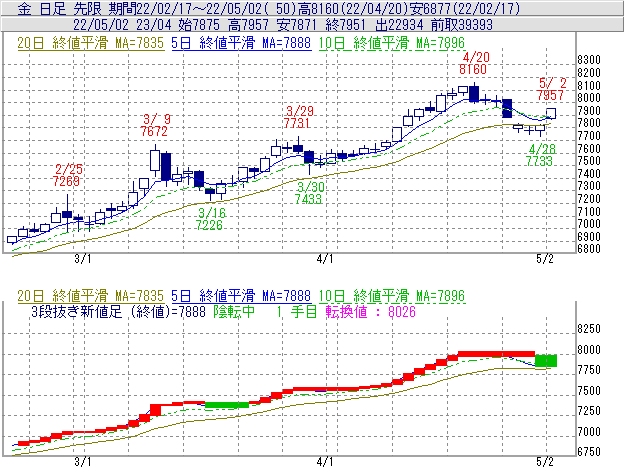Click the 10日 終値平滑 MA=7896 legend in the candlestick chart
The height and width of the screenshot is (475, 624).
(392, 43)
